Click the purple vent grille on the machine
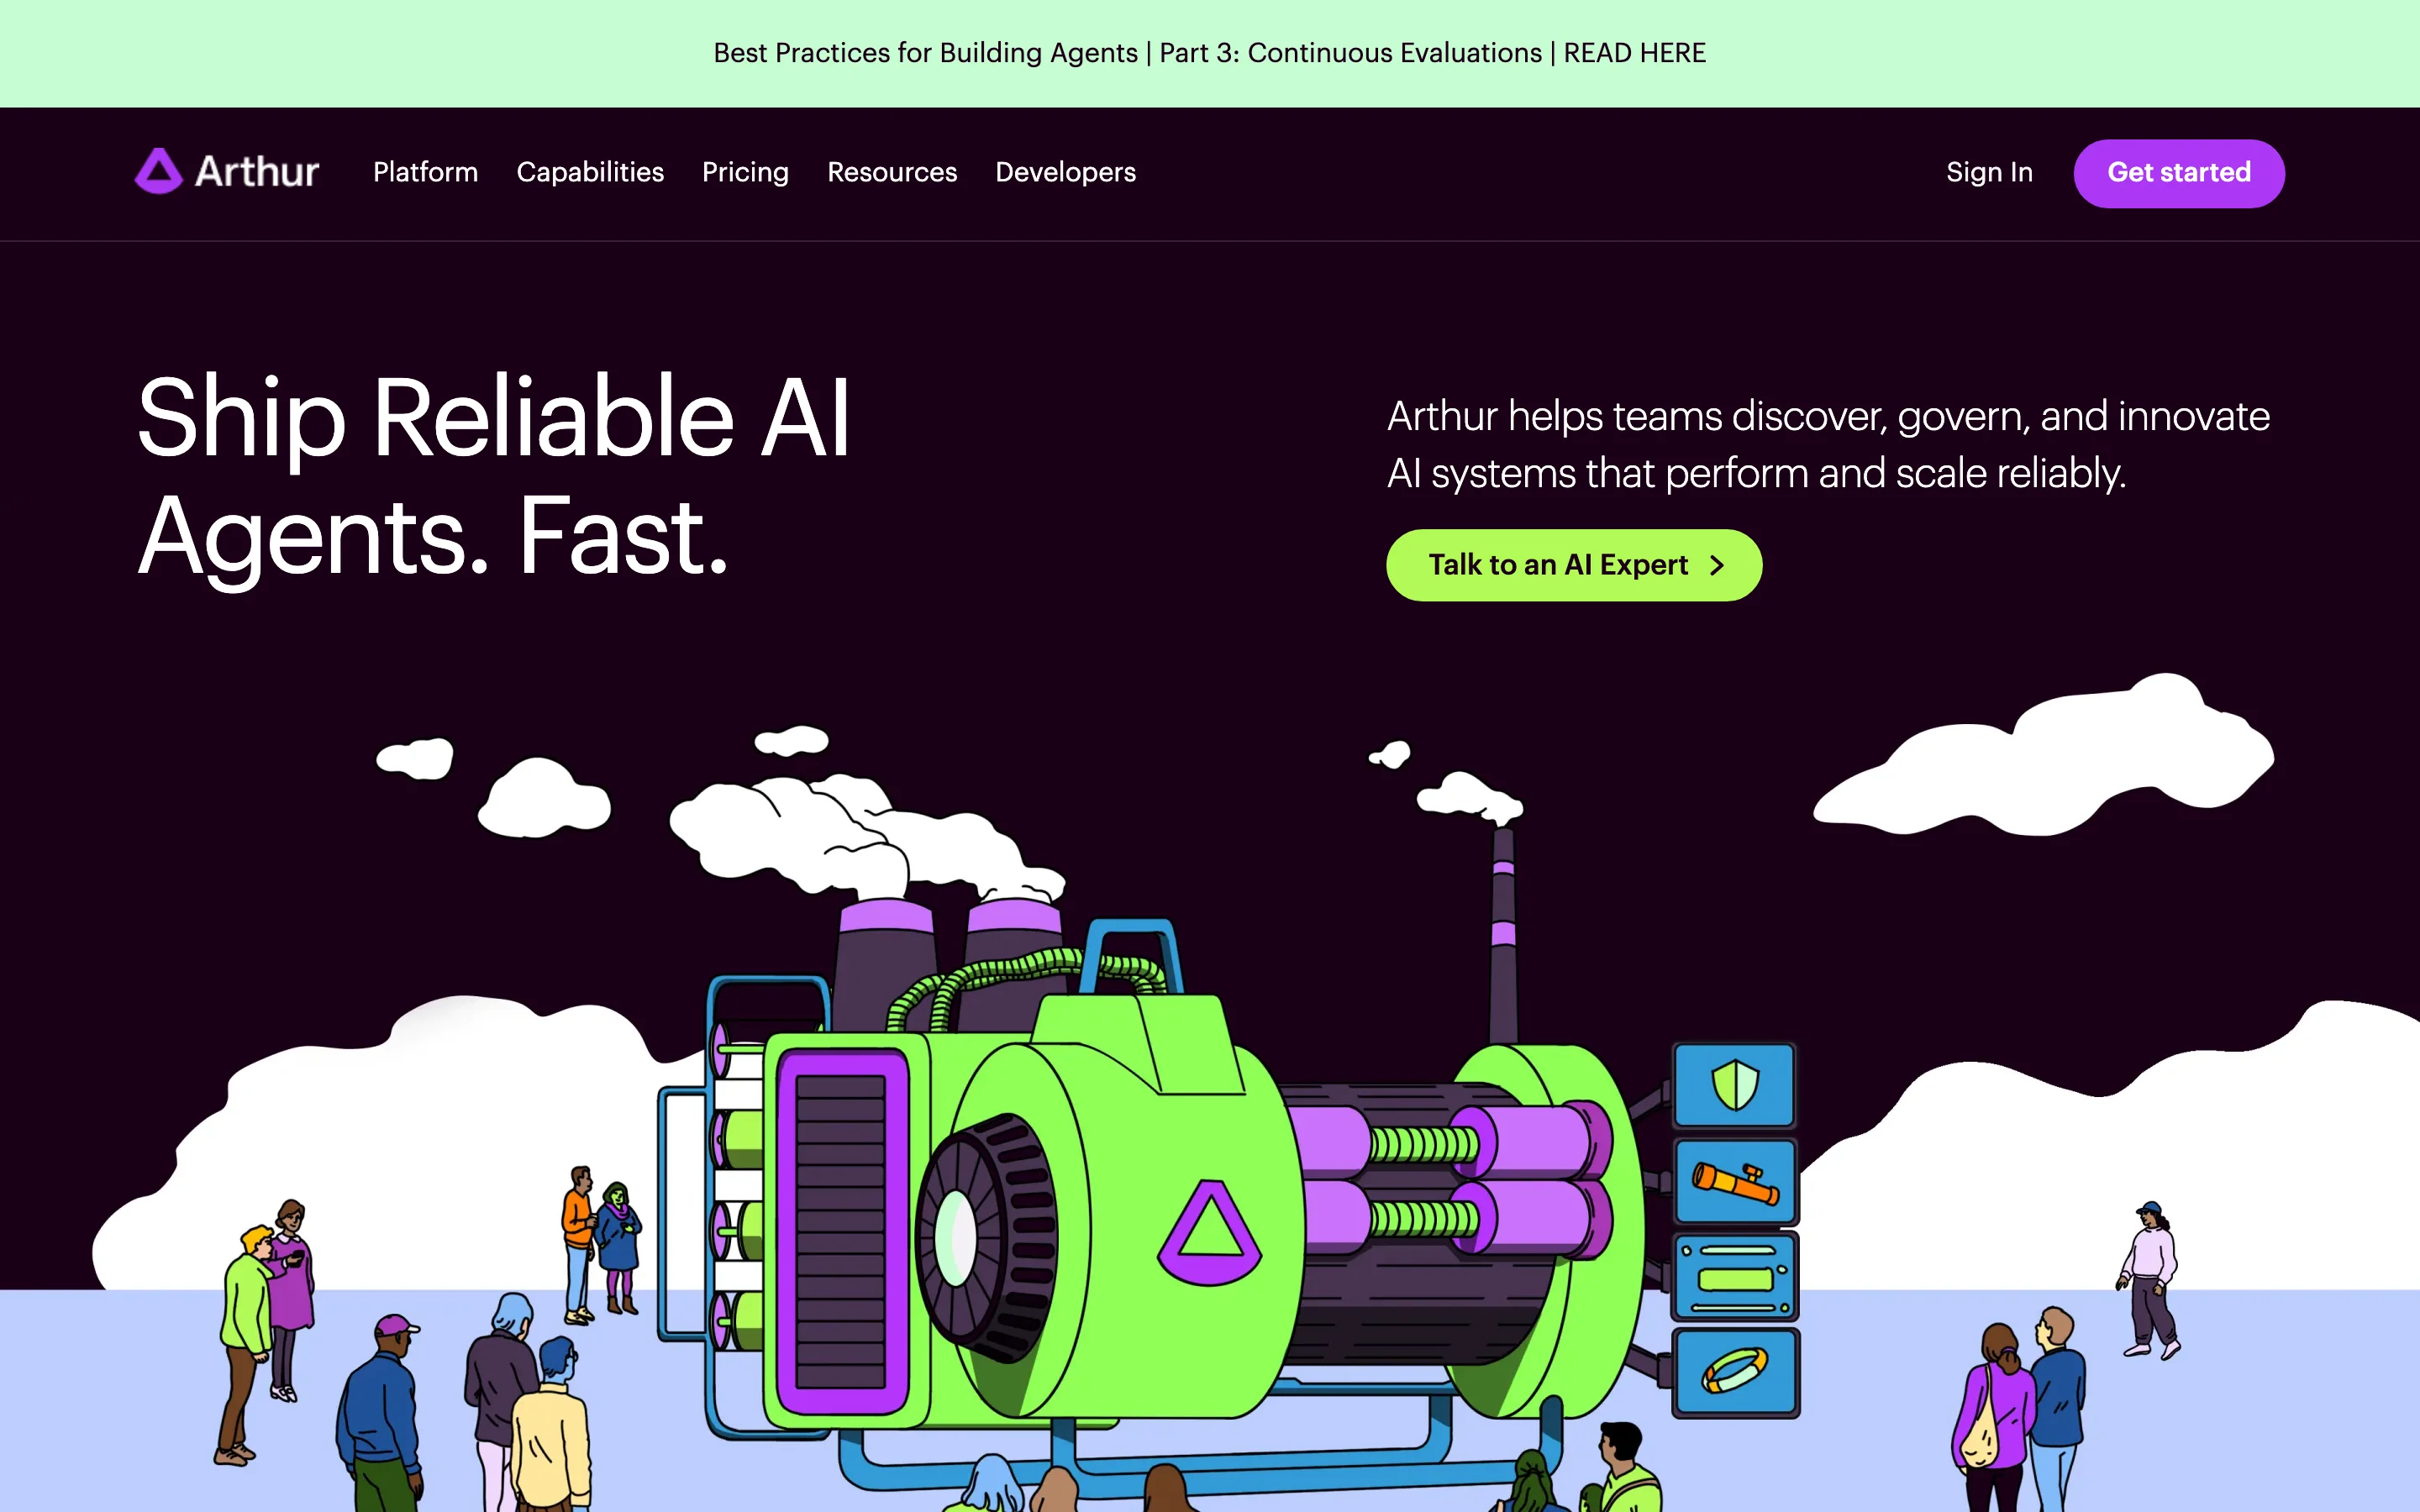 (841, 1232)
